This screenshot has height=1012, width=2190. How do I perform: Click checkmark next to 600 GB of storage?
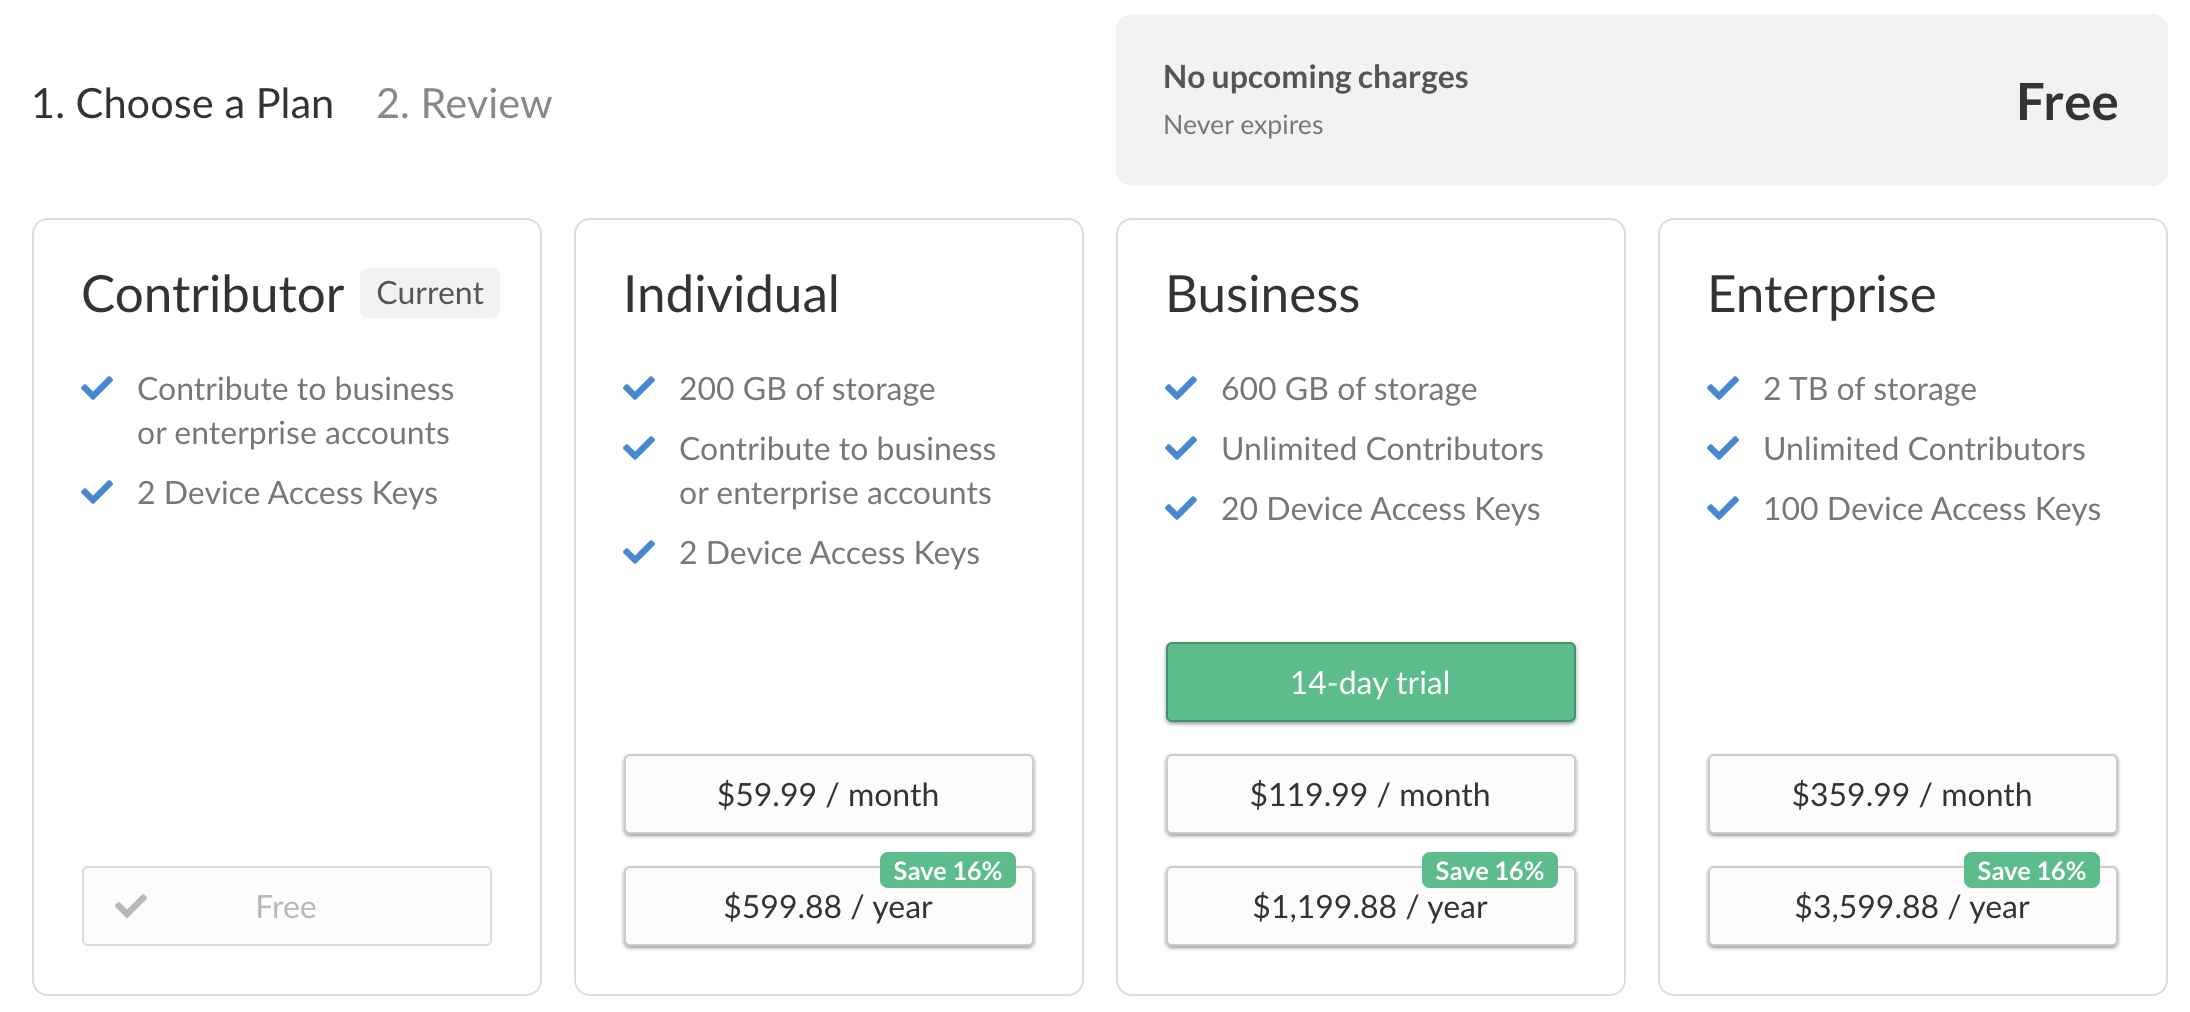(x=1181, y=388)
